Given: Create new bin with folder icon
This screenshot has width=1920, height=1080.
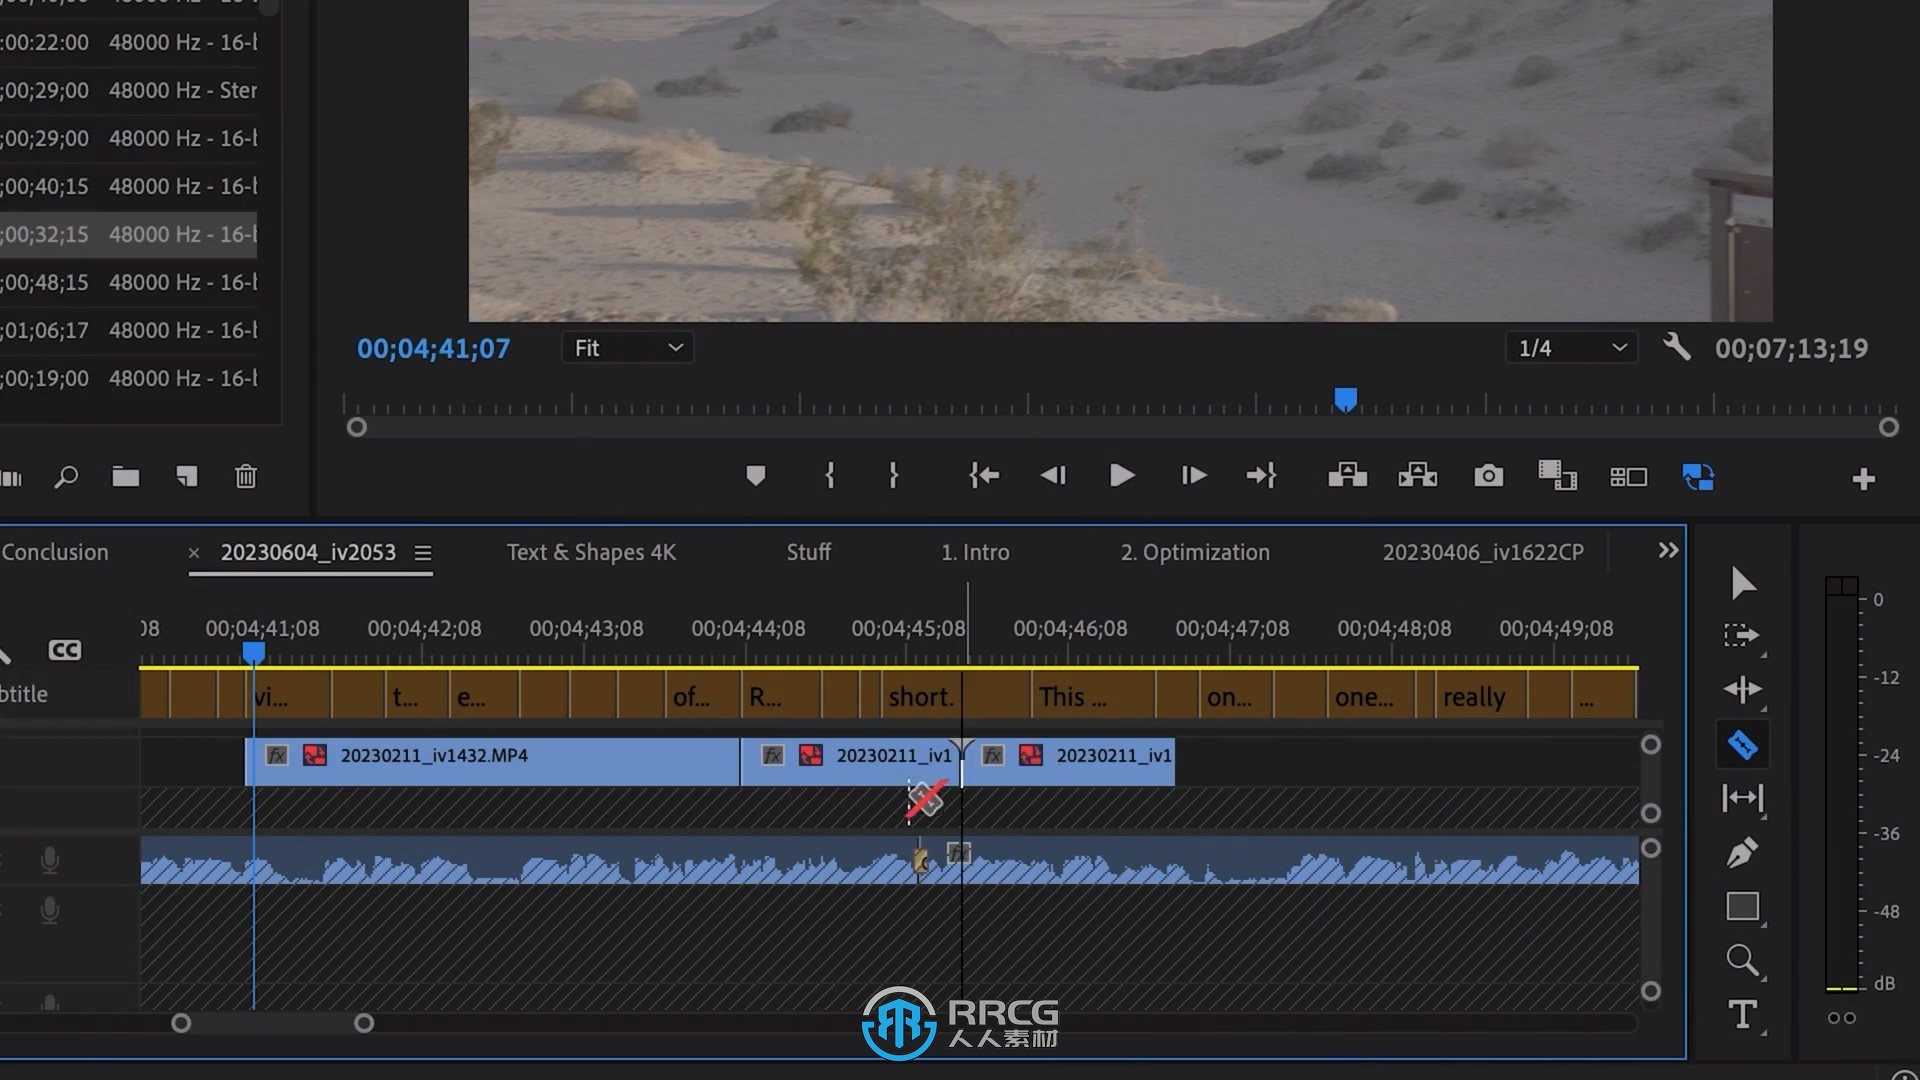Looking at the screenshot, I should (125, 476).
